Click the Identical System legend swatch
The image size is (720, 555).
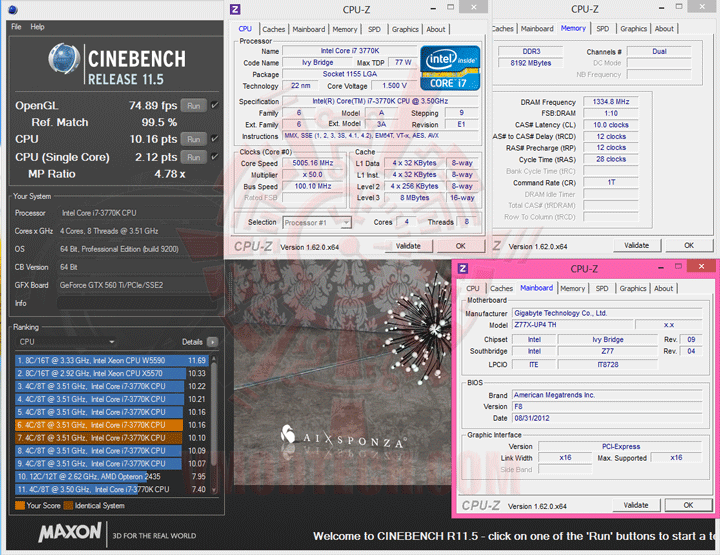pos(68,505)
